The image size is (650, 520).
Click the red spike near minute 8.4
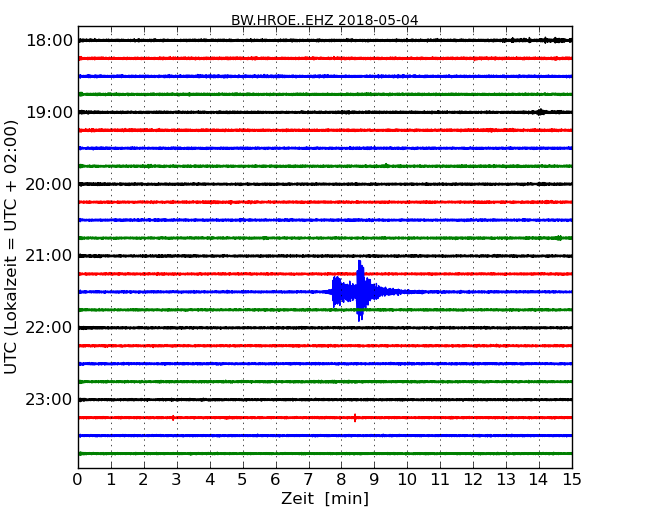click(355, 418)
